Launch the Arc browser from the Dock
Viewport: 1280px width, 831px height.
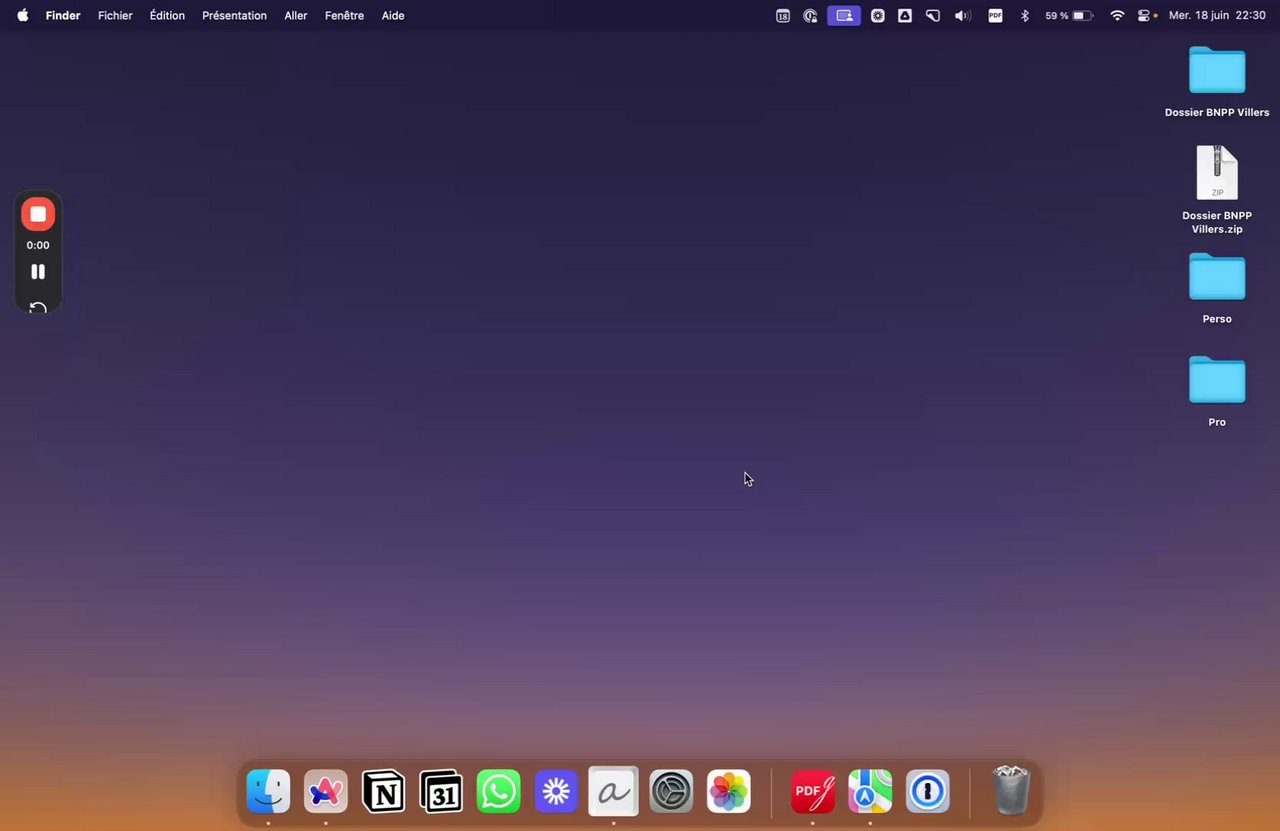326,792
